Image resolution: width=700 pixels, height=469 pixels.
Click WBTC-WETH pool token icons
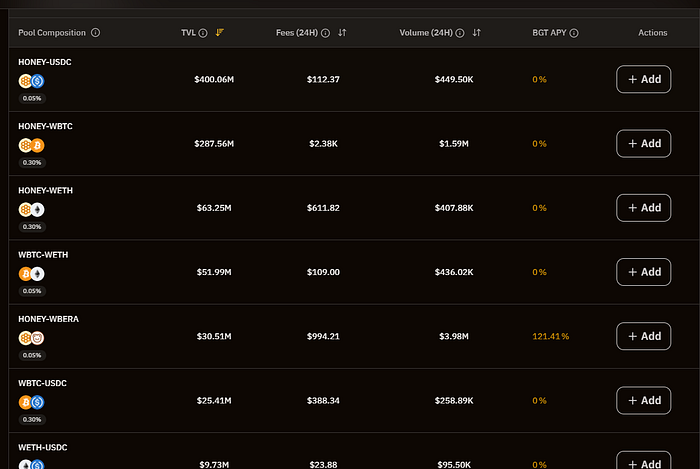pos(31,274)
